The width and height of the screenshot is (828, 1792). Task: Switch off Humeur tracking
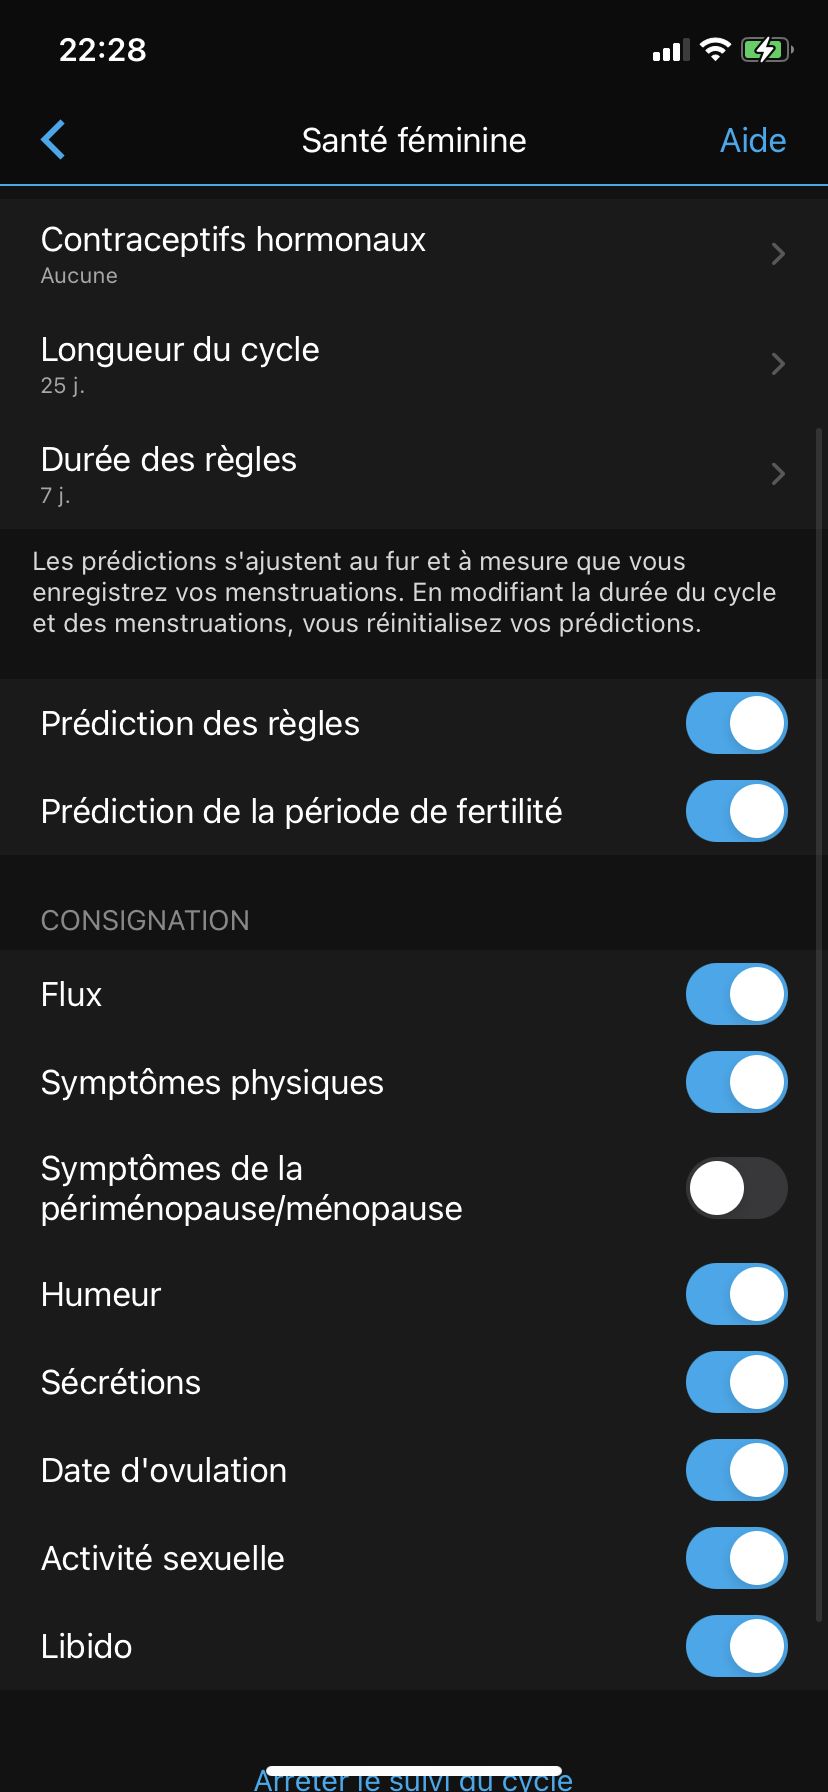(x=736, y=1294)
